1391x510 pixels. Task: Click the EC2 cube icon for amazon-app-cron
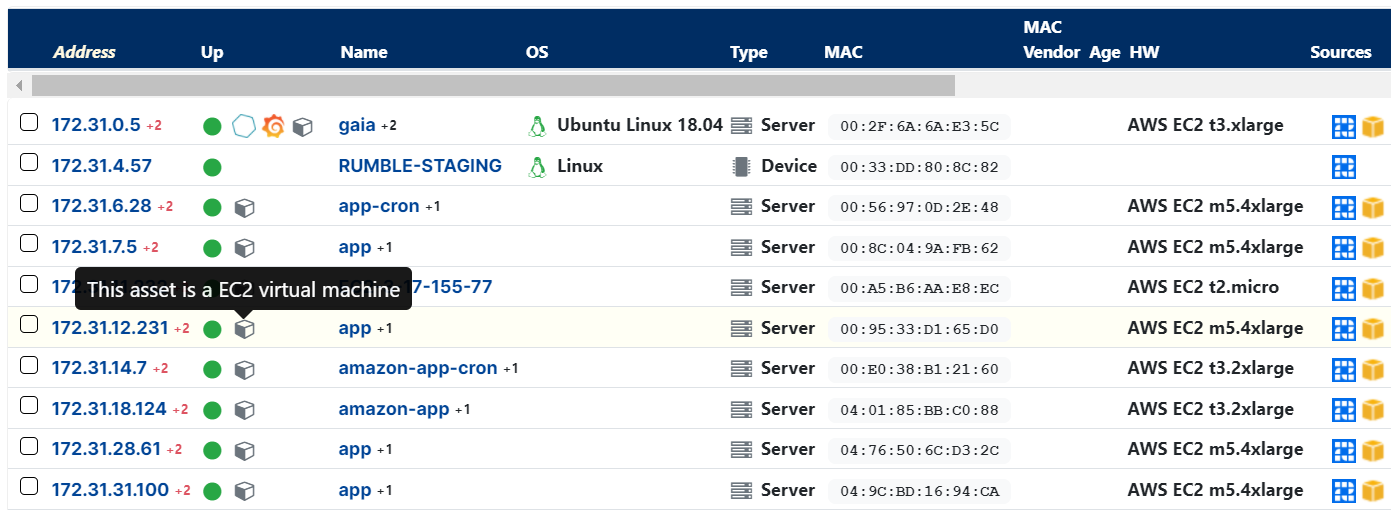point(244,369)
